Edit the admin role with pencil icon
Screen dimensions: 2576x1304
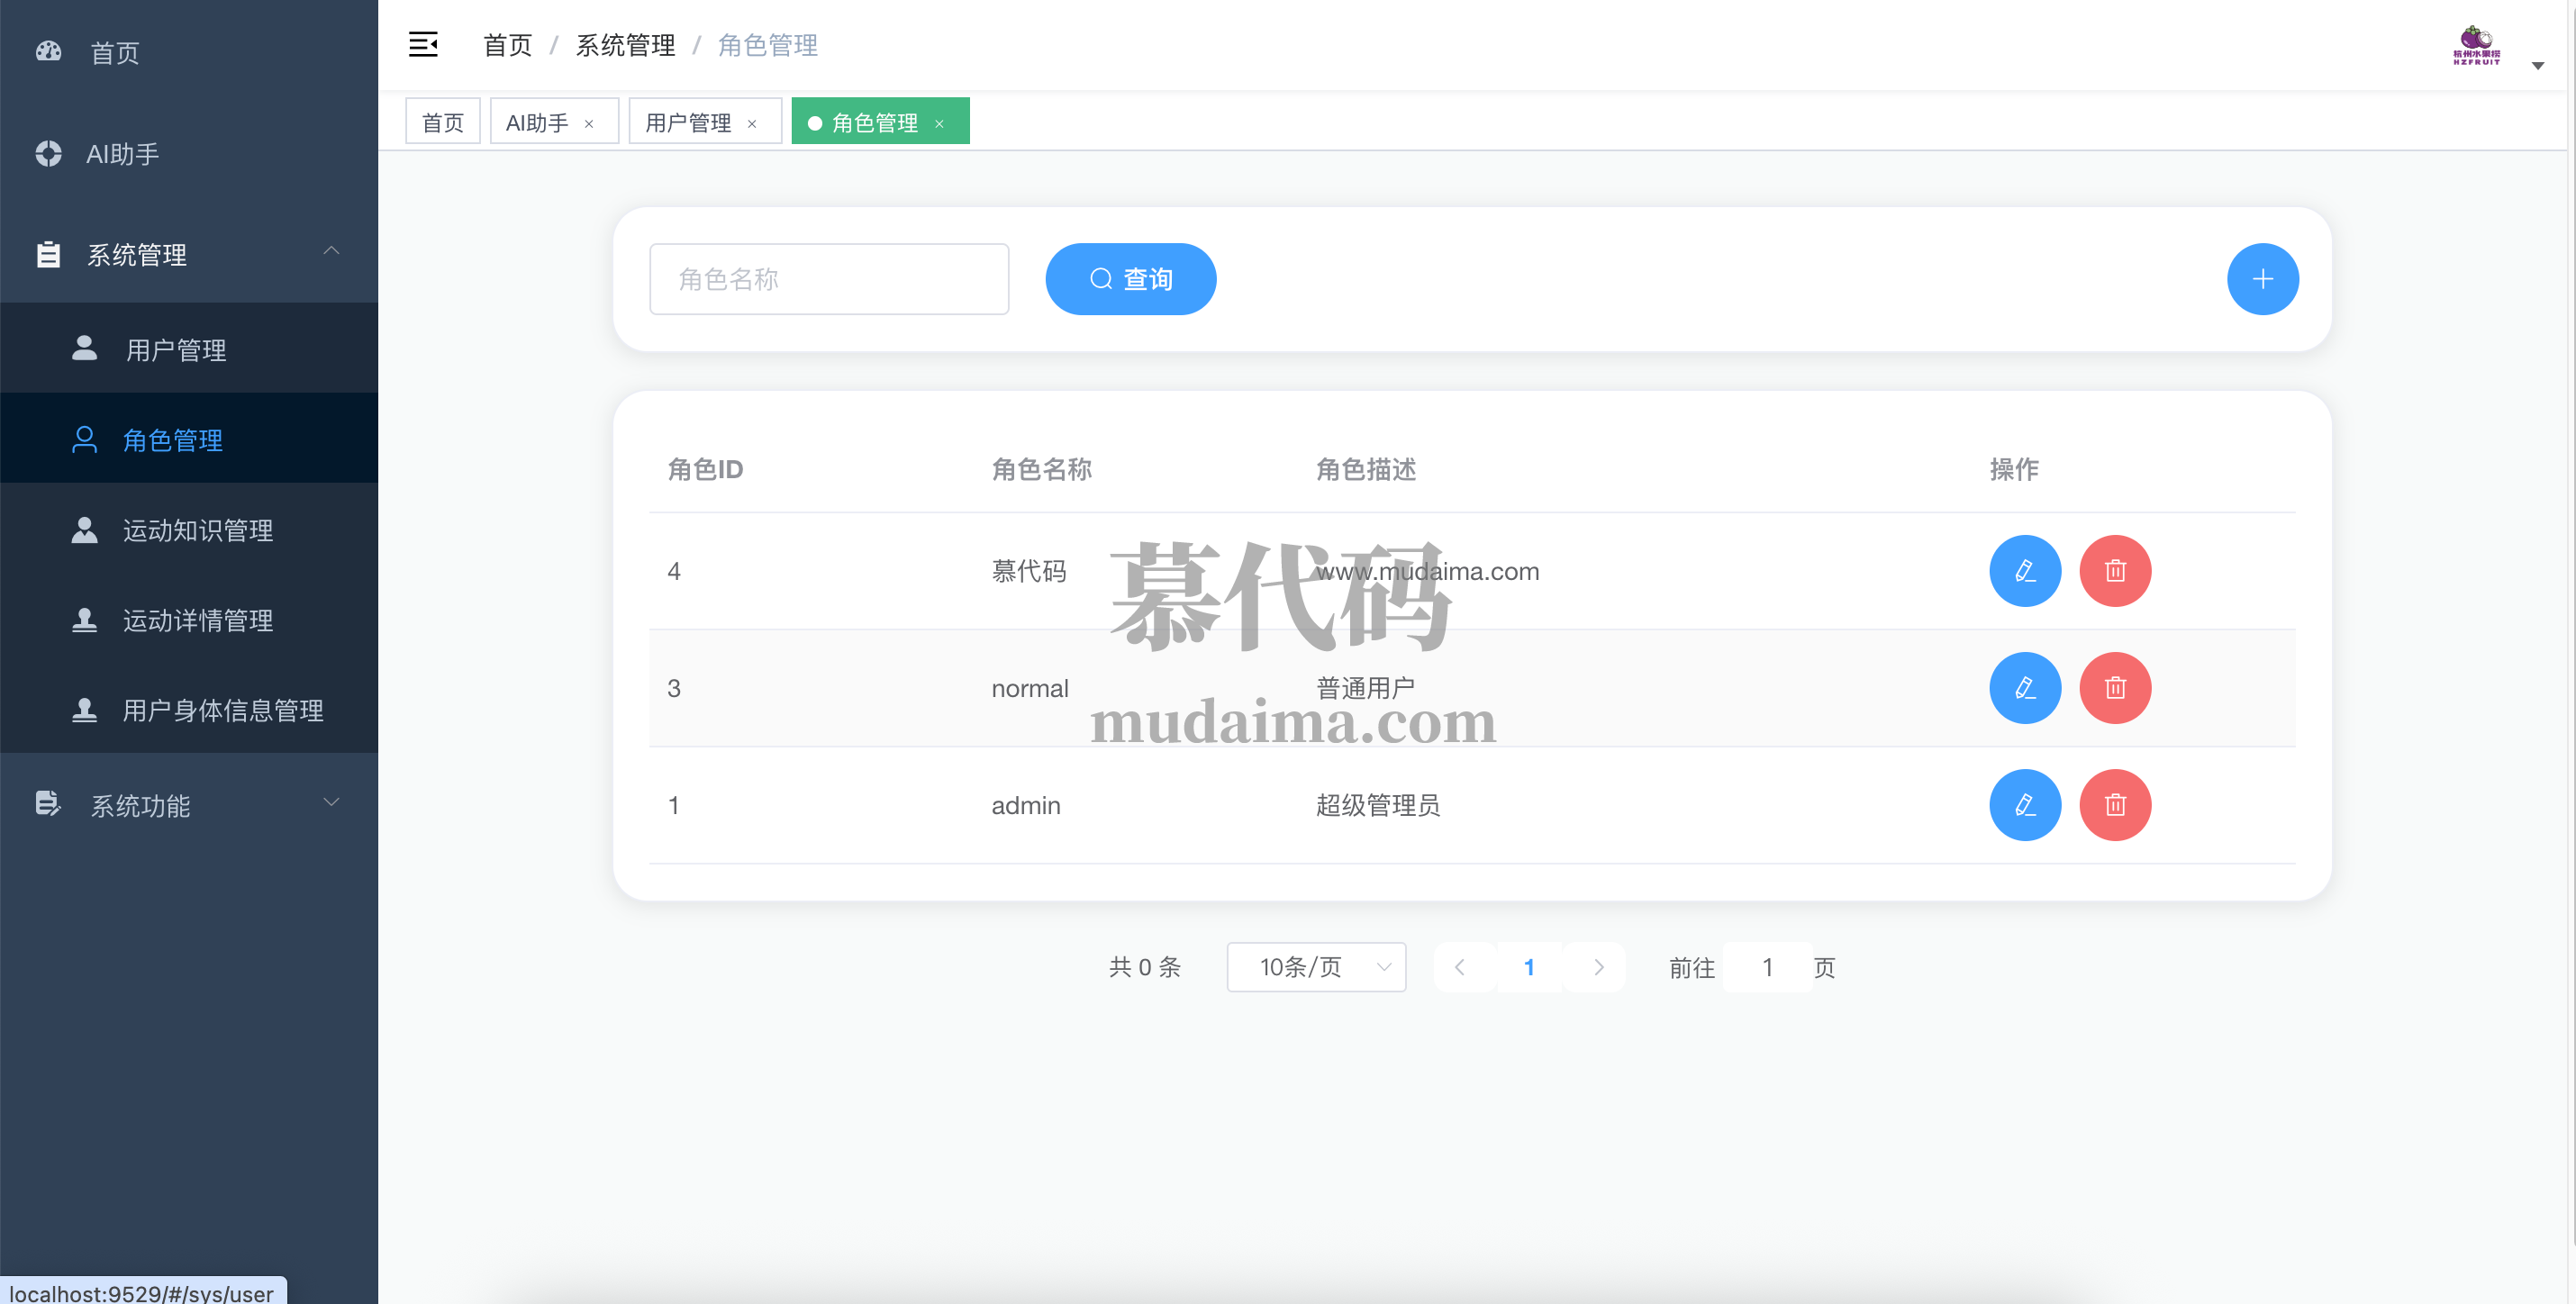tap(2024, 805)
